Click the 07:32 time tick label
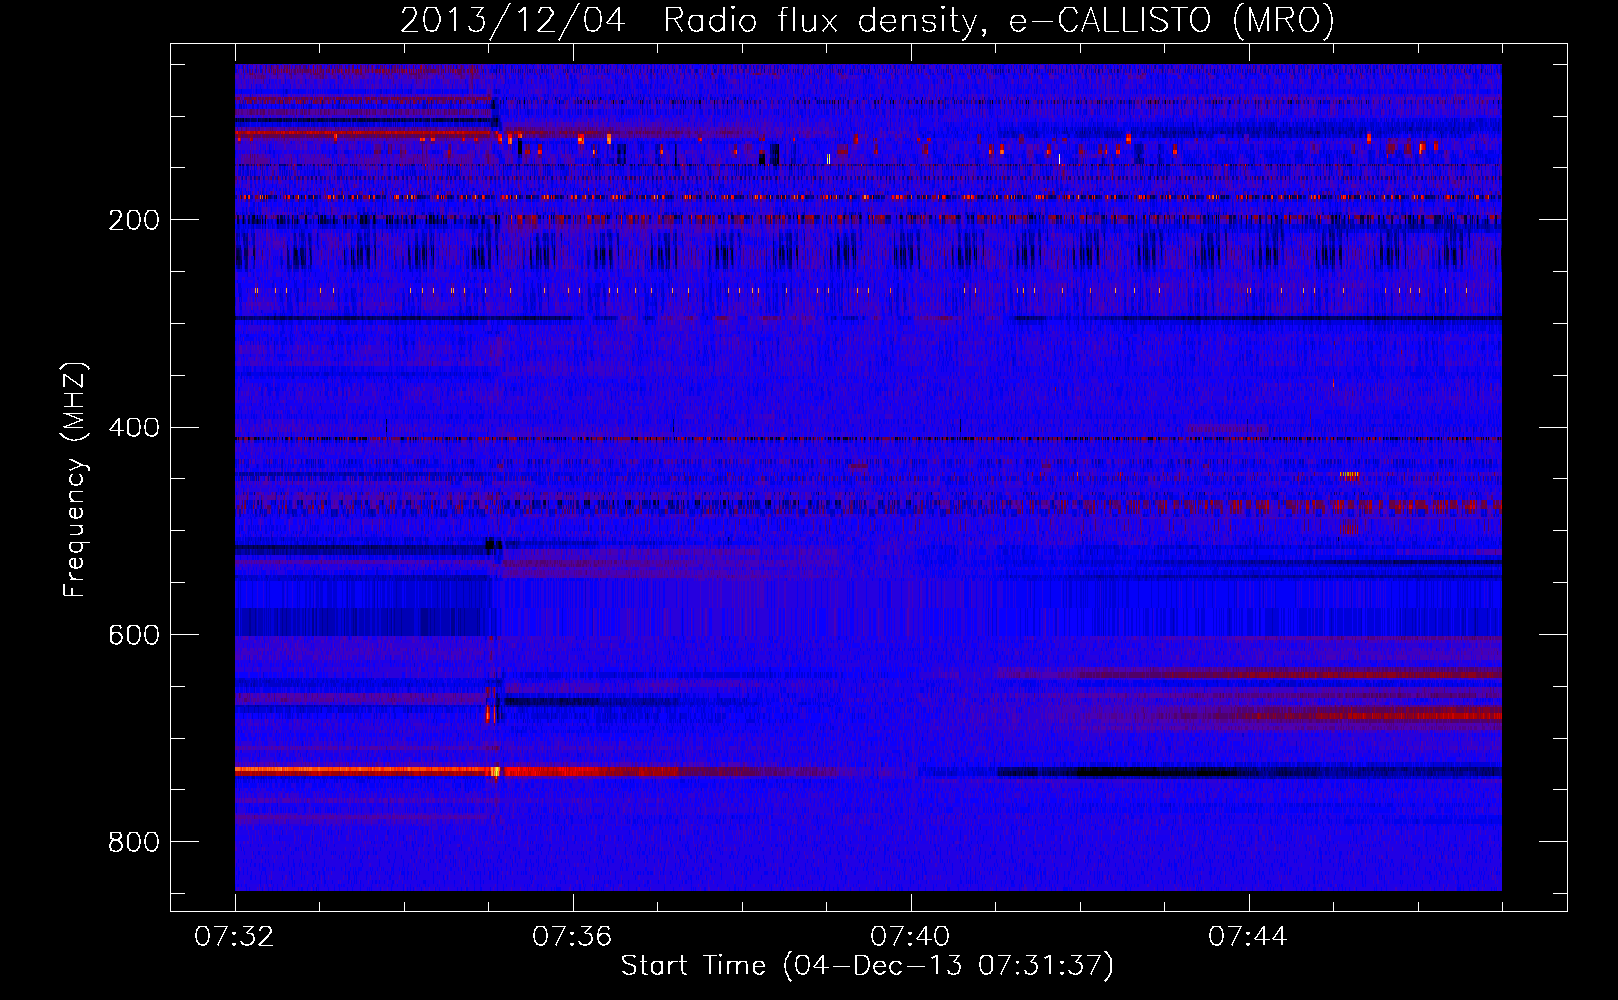This screenshot has width=1618, height=1000. point(234,937)
